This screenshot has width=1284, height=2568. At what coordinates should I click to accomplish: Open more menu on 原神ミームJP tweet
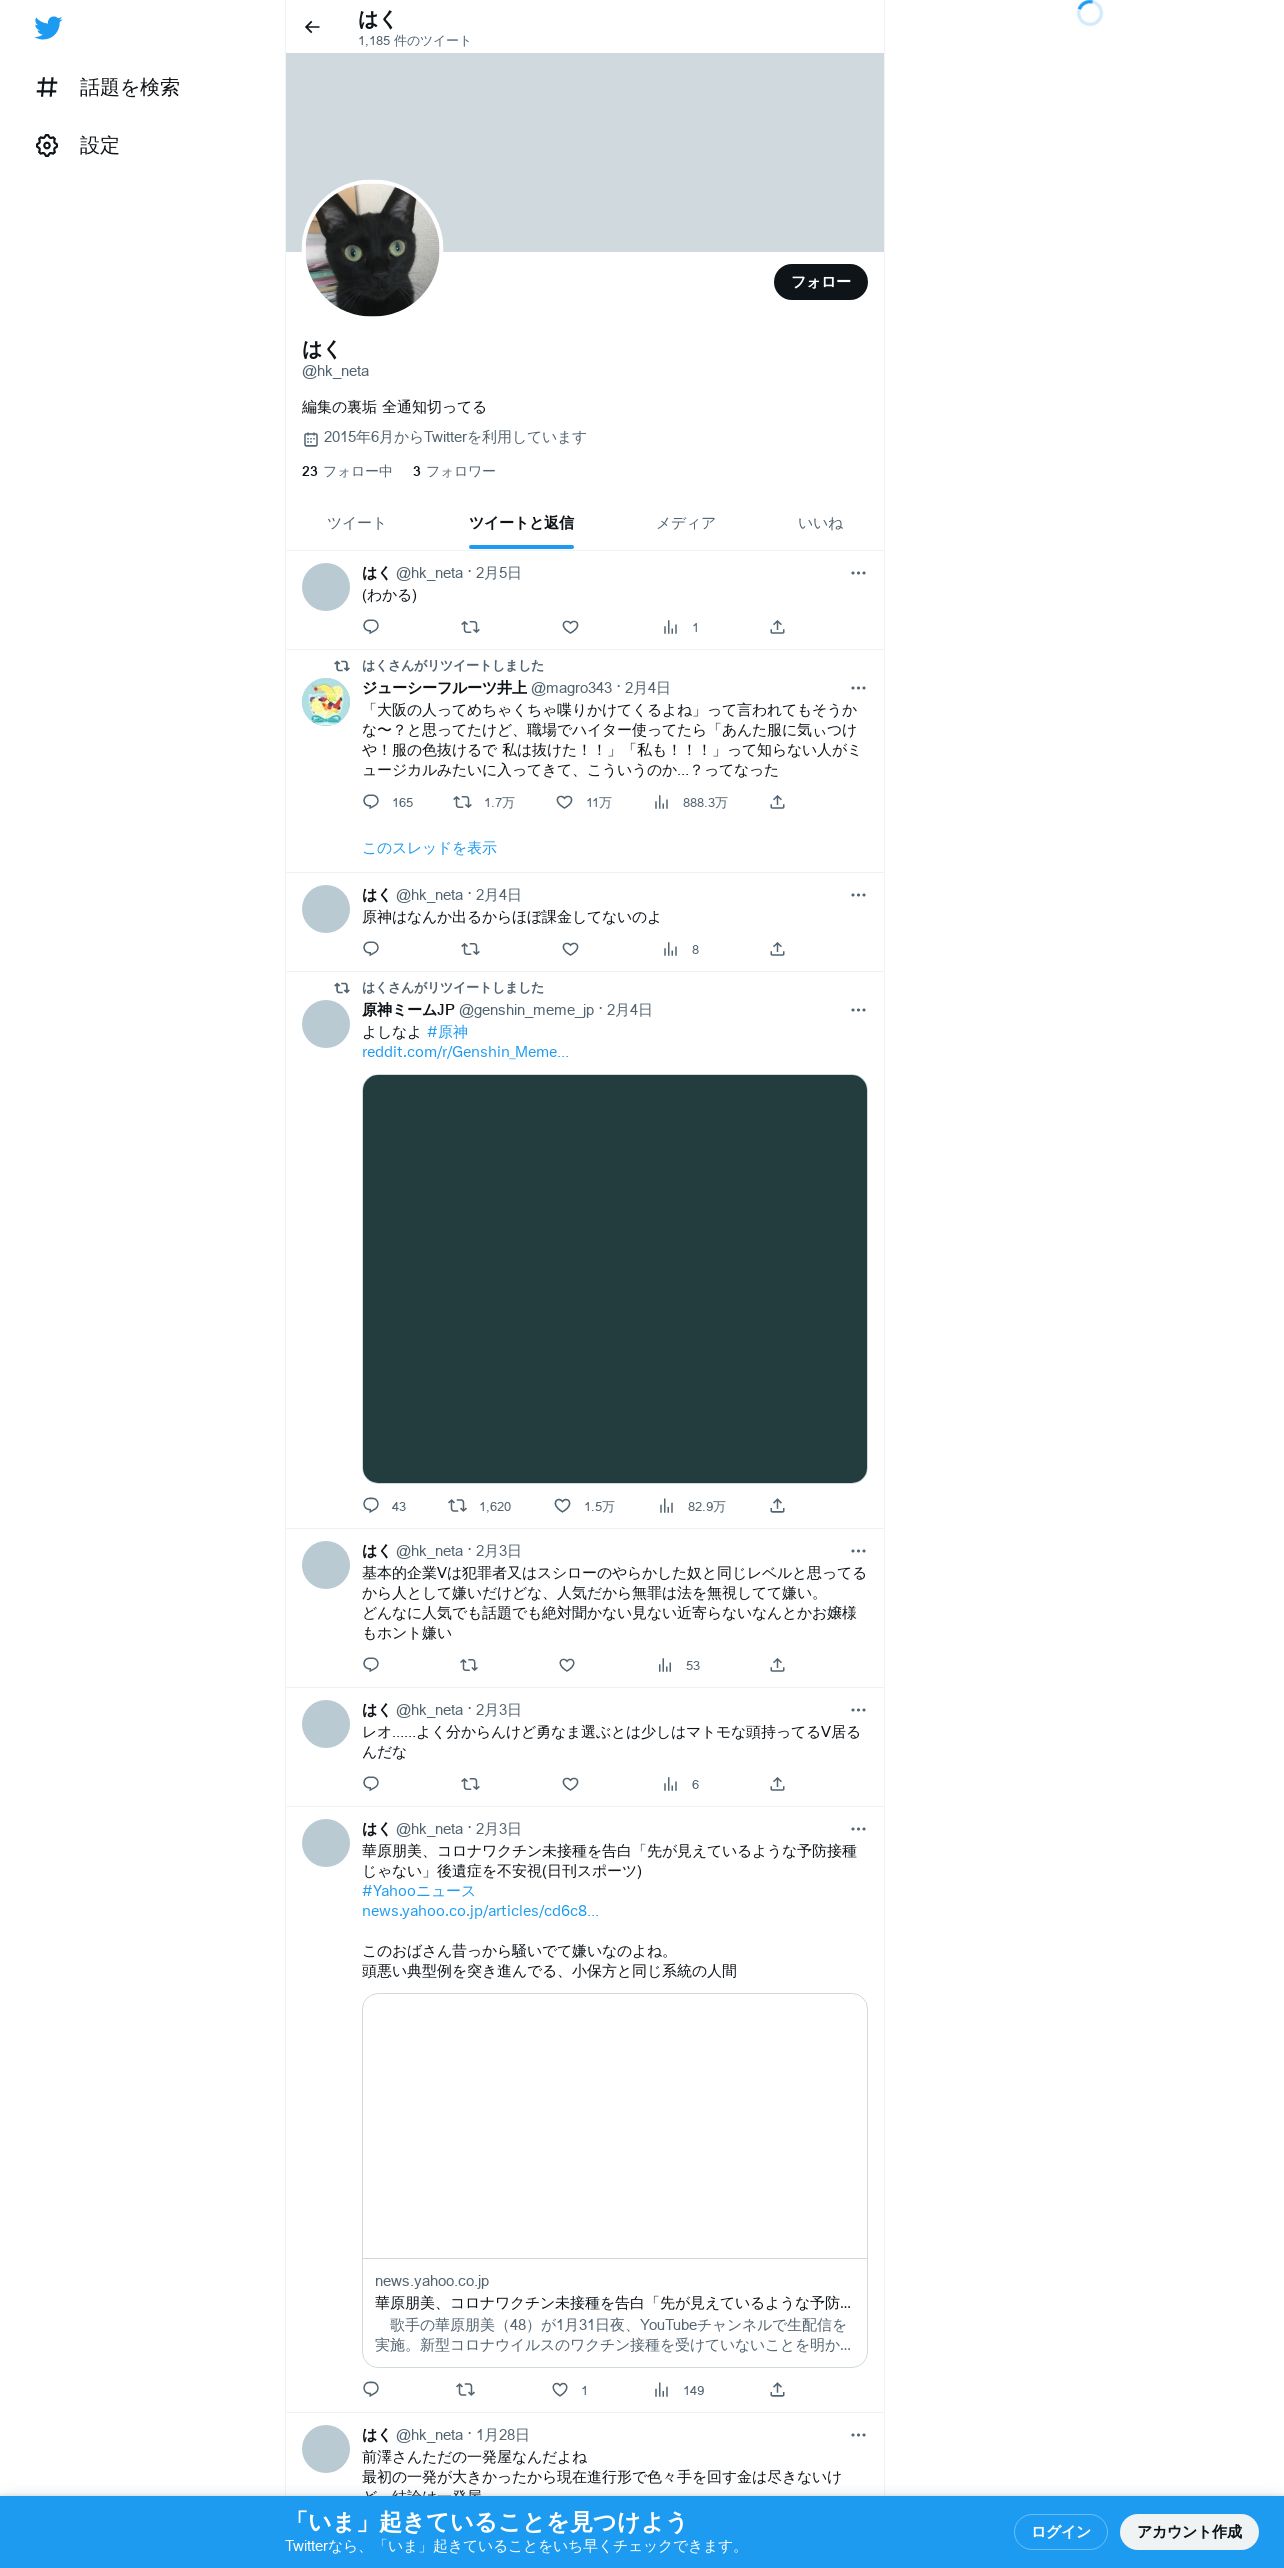pos(858,1010)
